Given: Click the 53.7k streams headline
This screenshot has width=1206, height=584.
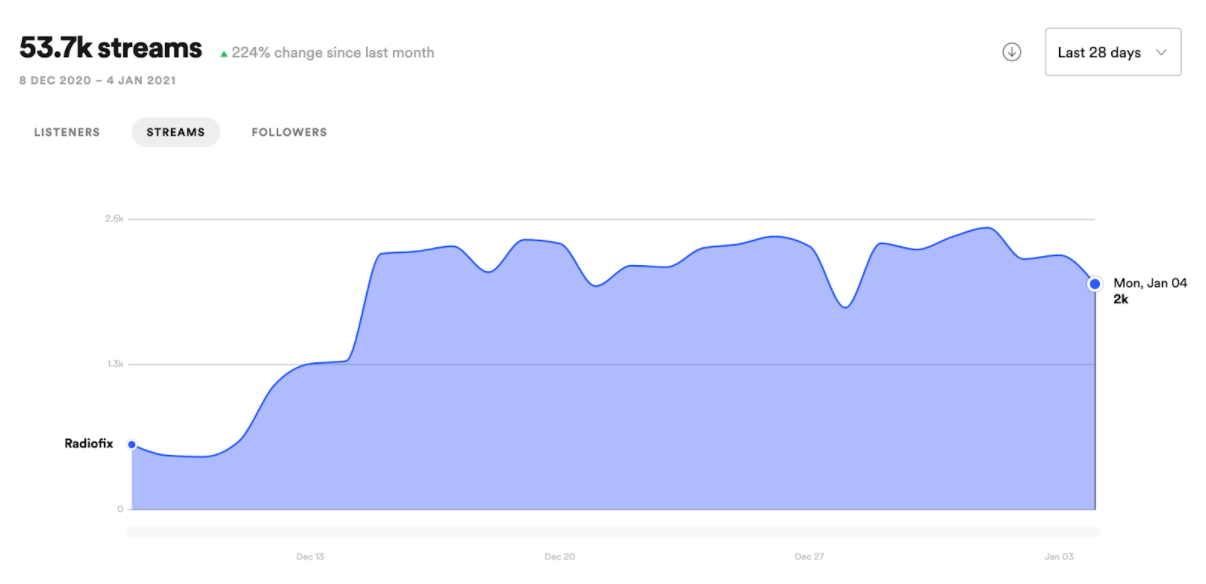Looking at the screenshot, I should tap(111, 48).
